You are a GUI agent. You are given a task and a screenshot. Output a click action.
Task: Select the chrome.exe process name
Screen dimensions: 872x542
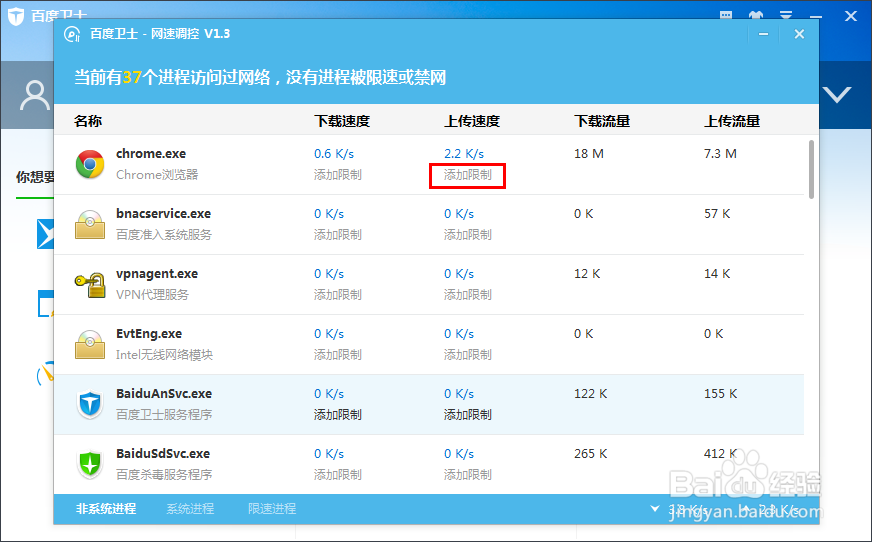(x=151, y=153)
